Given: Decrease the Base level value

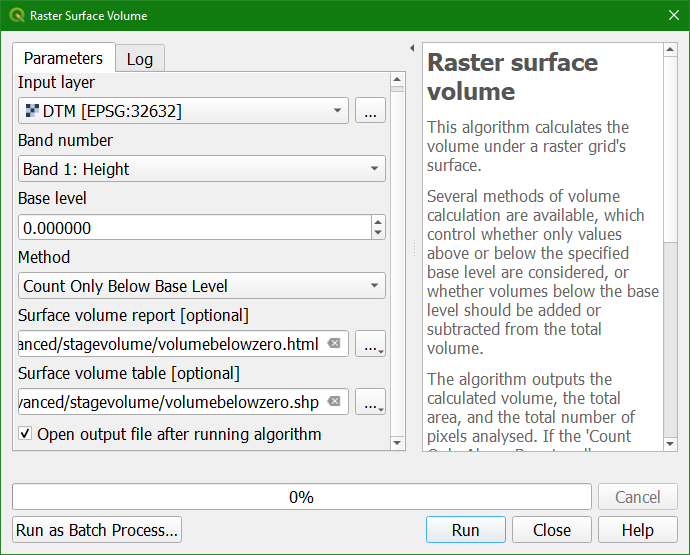Looking at the screenshot, I should click(x=377, y=233).
